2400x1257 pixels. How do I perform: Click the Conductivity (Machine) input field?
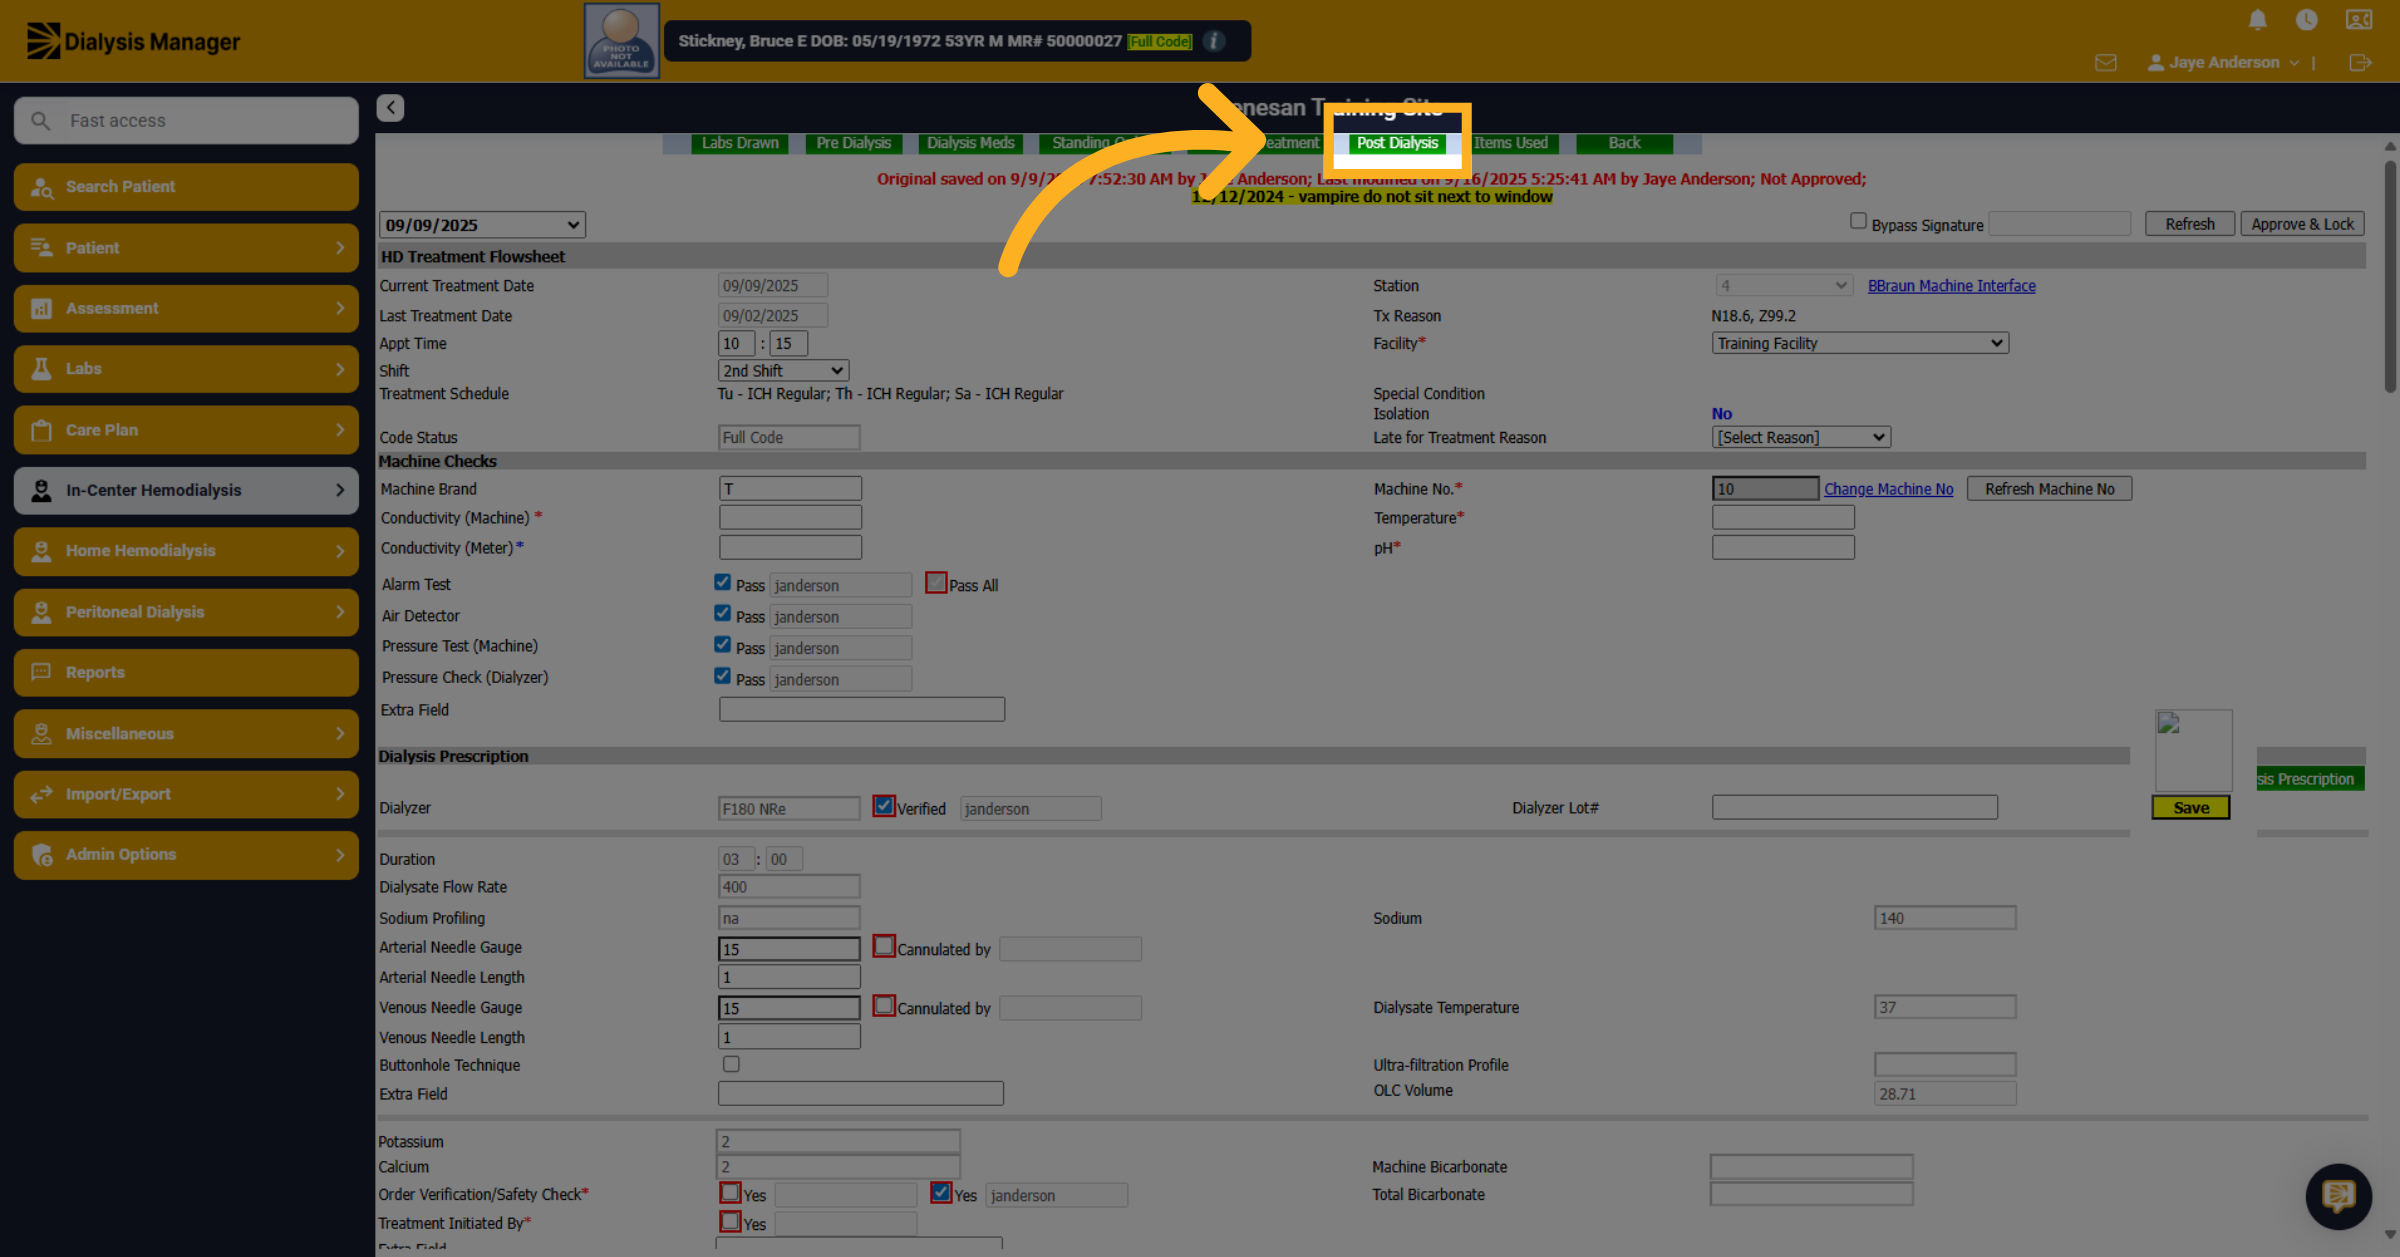790,517
